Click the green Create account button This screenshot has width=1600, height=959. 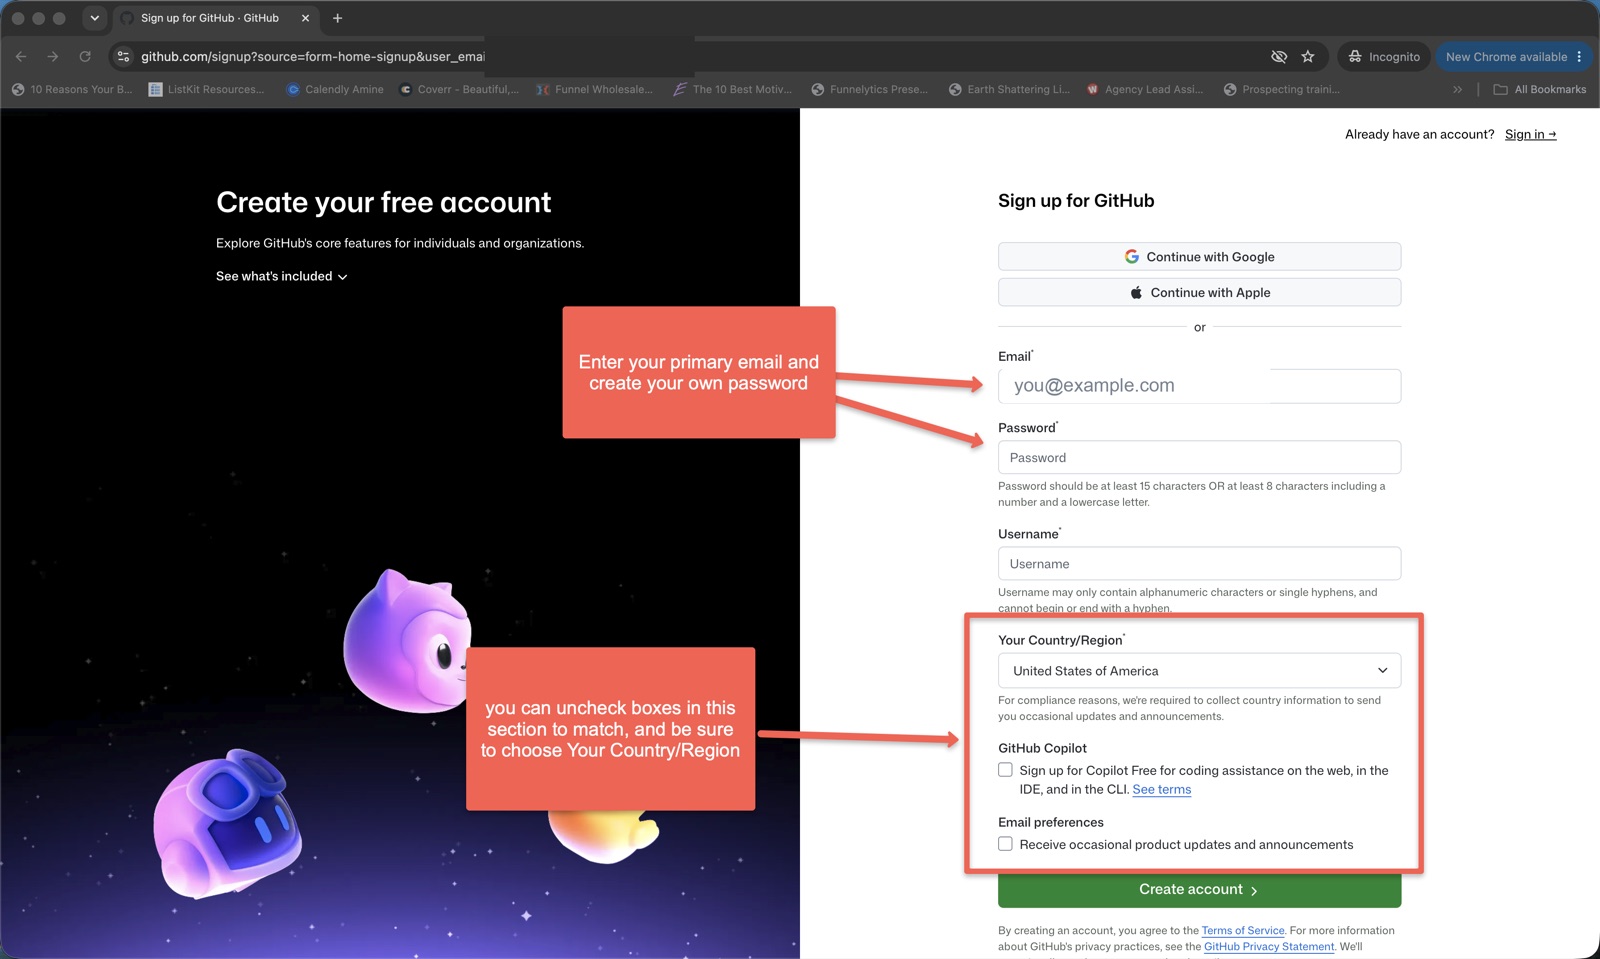click(1199, 890)
